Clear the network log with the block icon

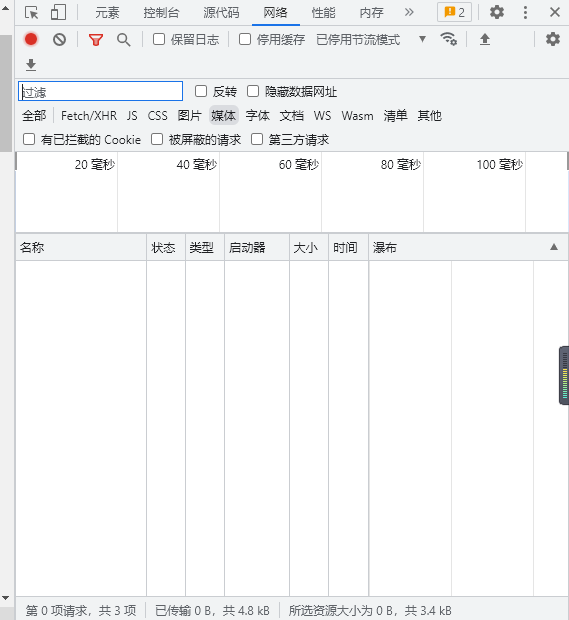tap(60, 40)
